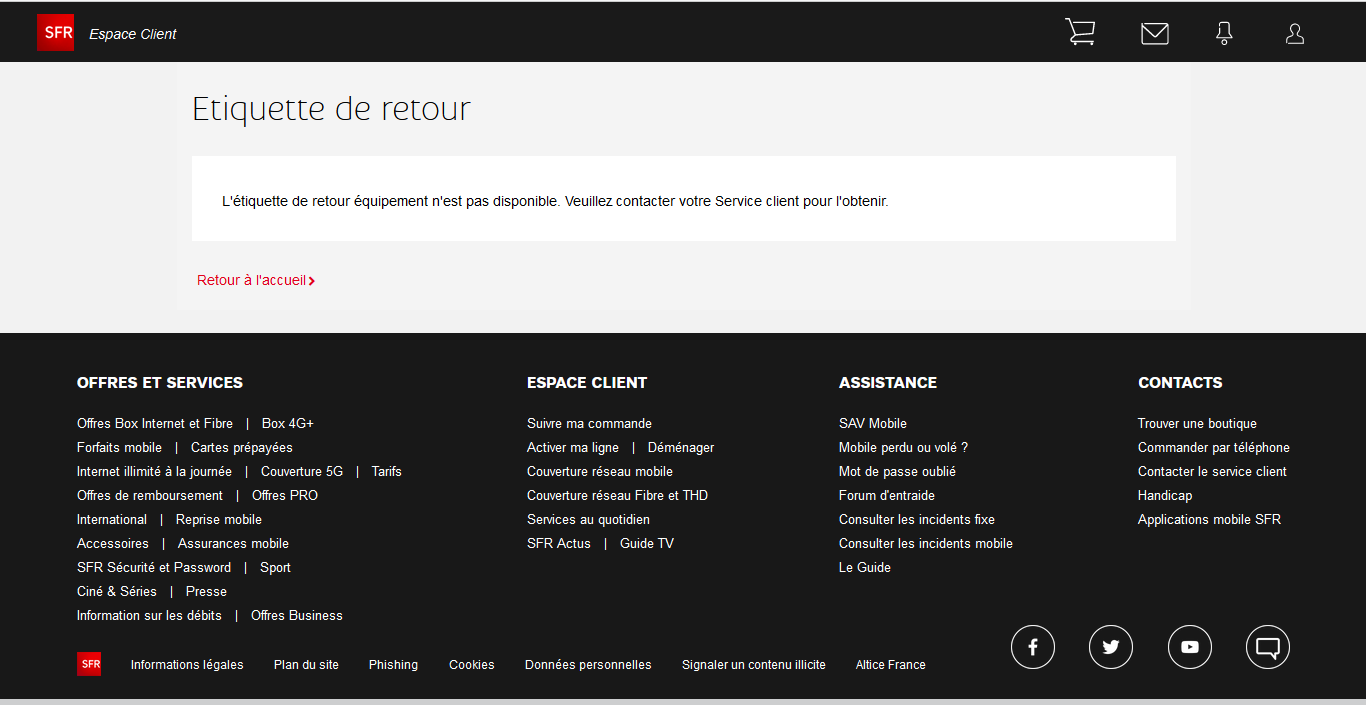Open SFR Twitter page icon
The width and height of the screenshot is (1367, 705).
1111,647
